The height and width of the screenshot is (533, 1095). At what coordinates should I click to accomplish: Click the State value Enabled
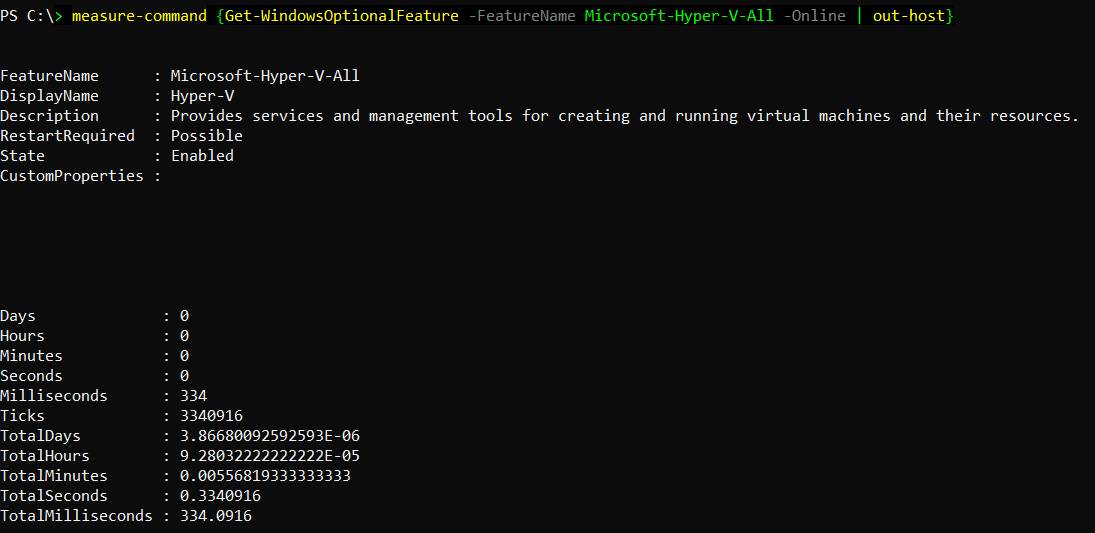[203, 156]
